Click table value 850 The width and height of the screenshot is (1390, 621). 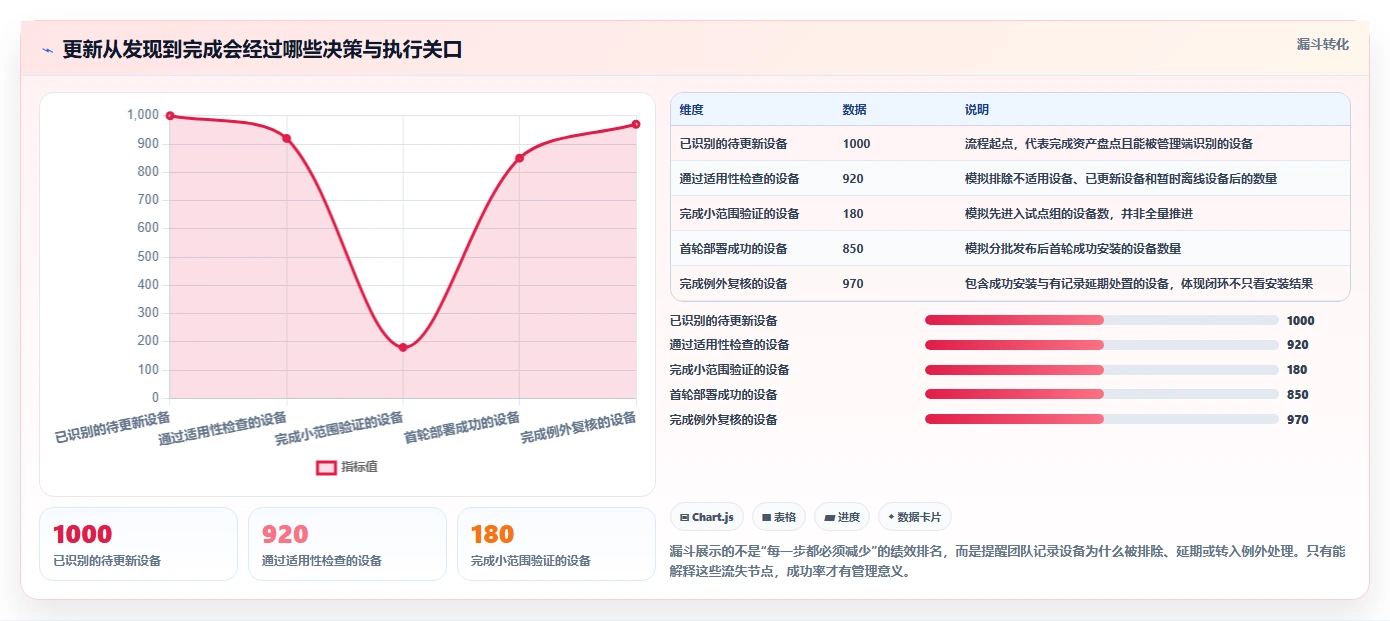point(853,249)
